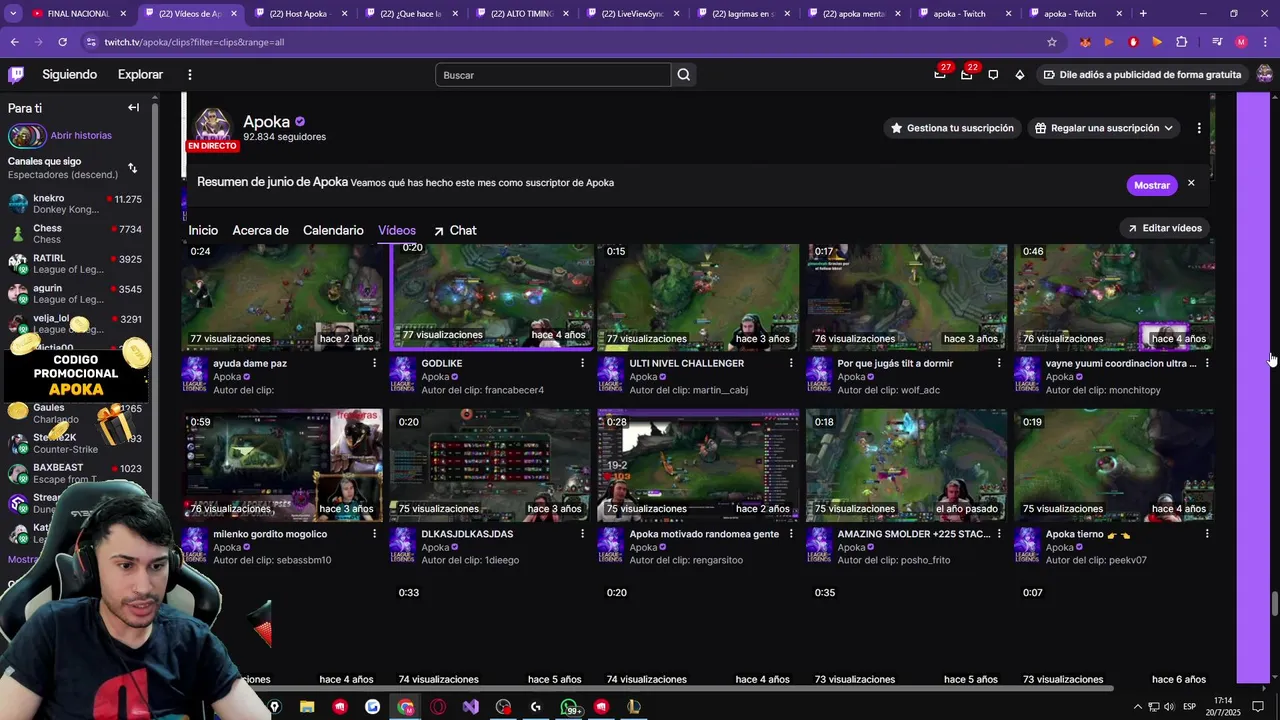This screenshot has width=1280, height=720.
Task: Click Explorar in top navigation
Action: pos(140,75)
